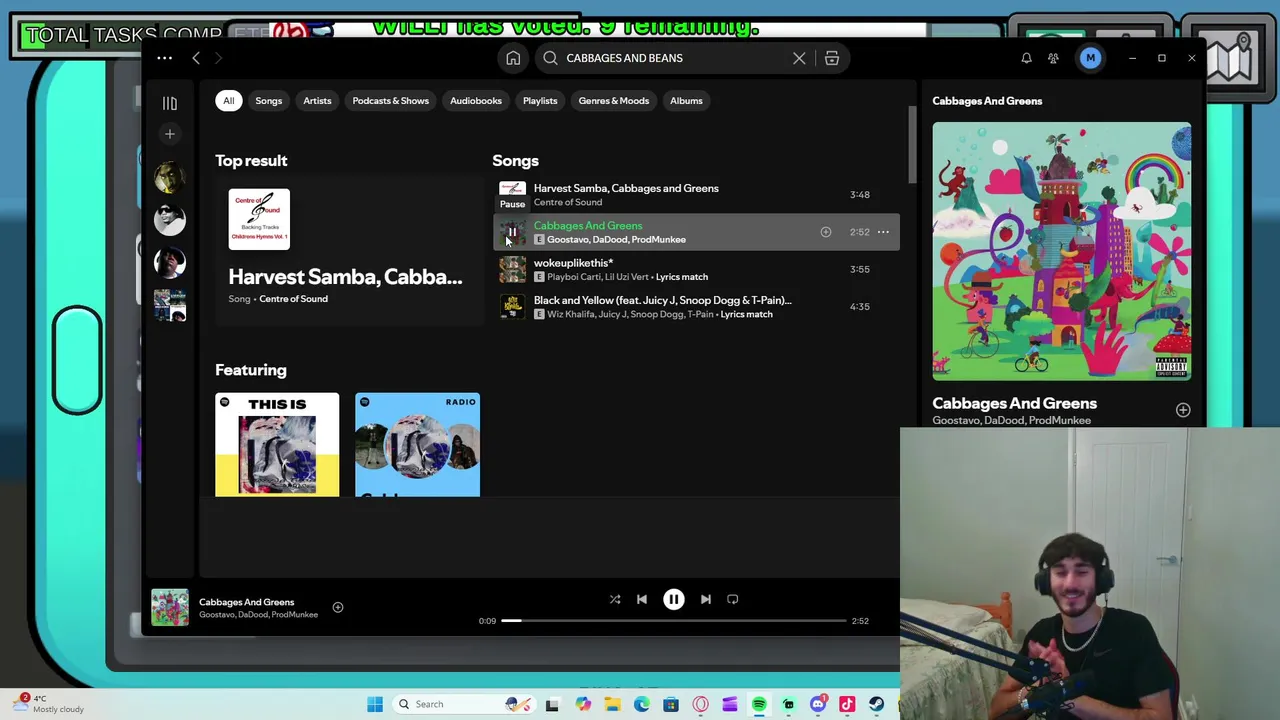Screen dimensions: 1280x720
Task: Open second playlist in library sidebar
Action: [x=170, y=220]
